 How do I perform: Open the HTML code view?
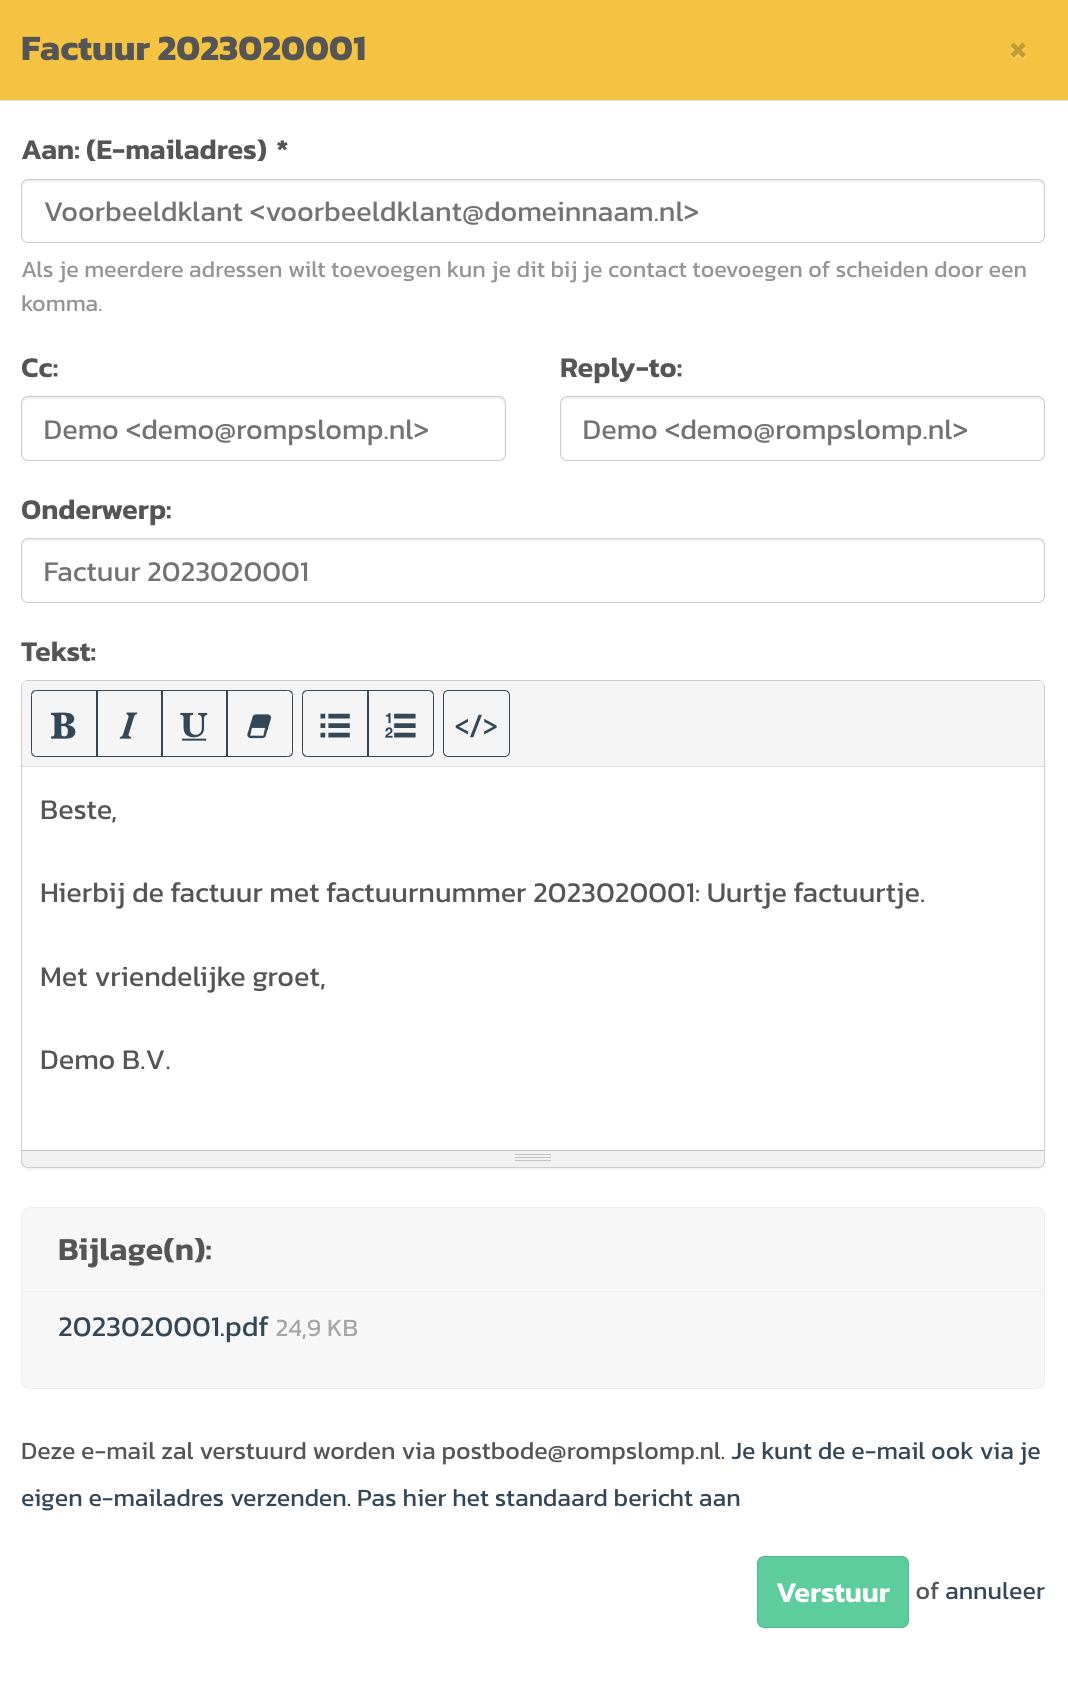[x=476, y=724]
